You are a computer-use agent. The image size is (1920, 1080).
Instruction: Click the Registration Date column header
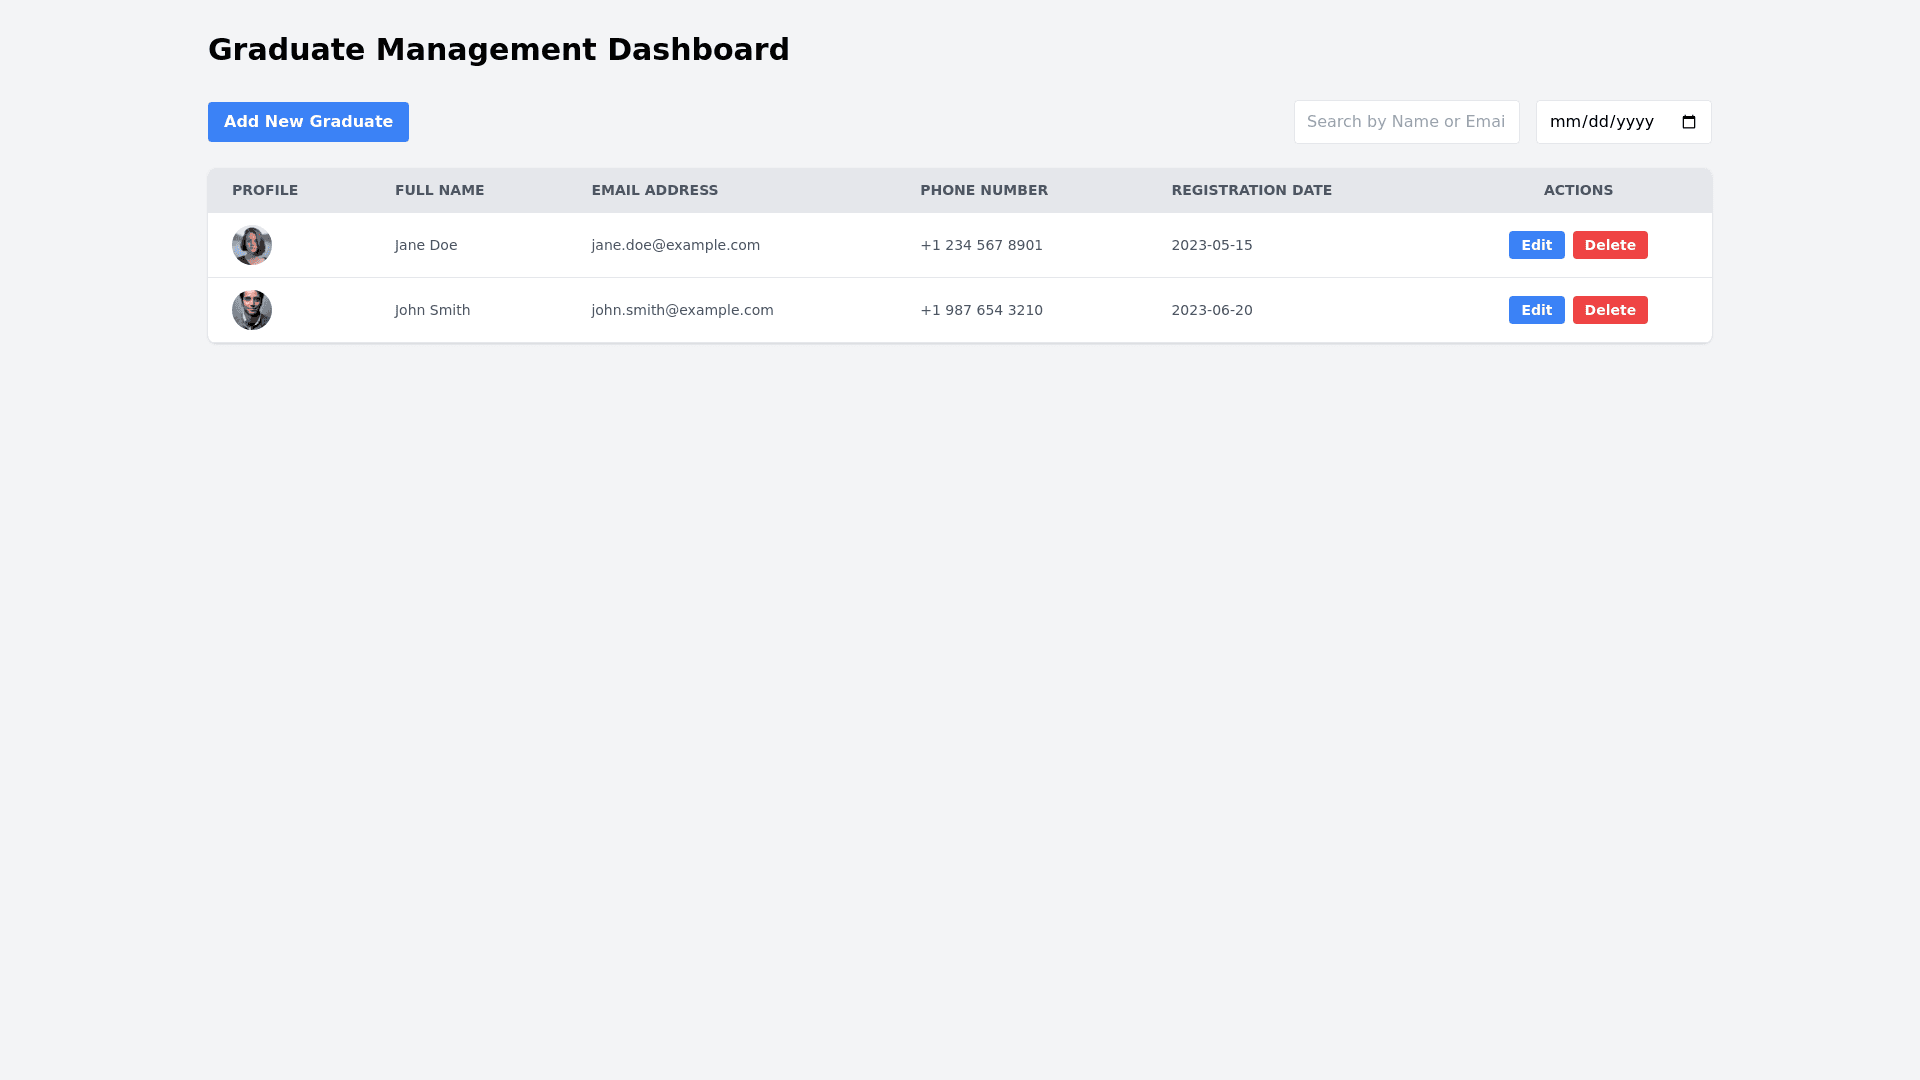point(1251,190)
